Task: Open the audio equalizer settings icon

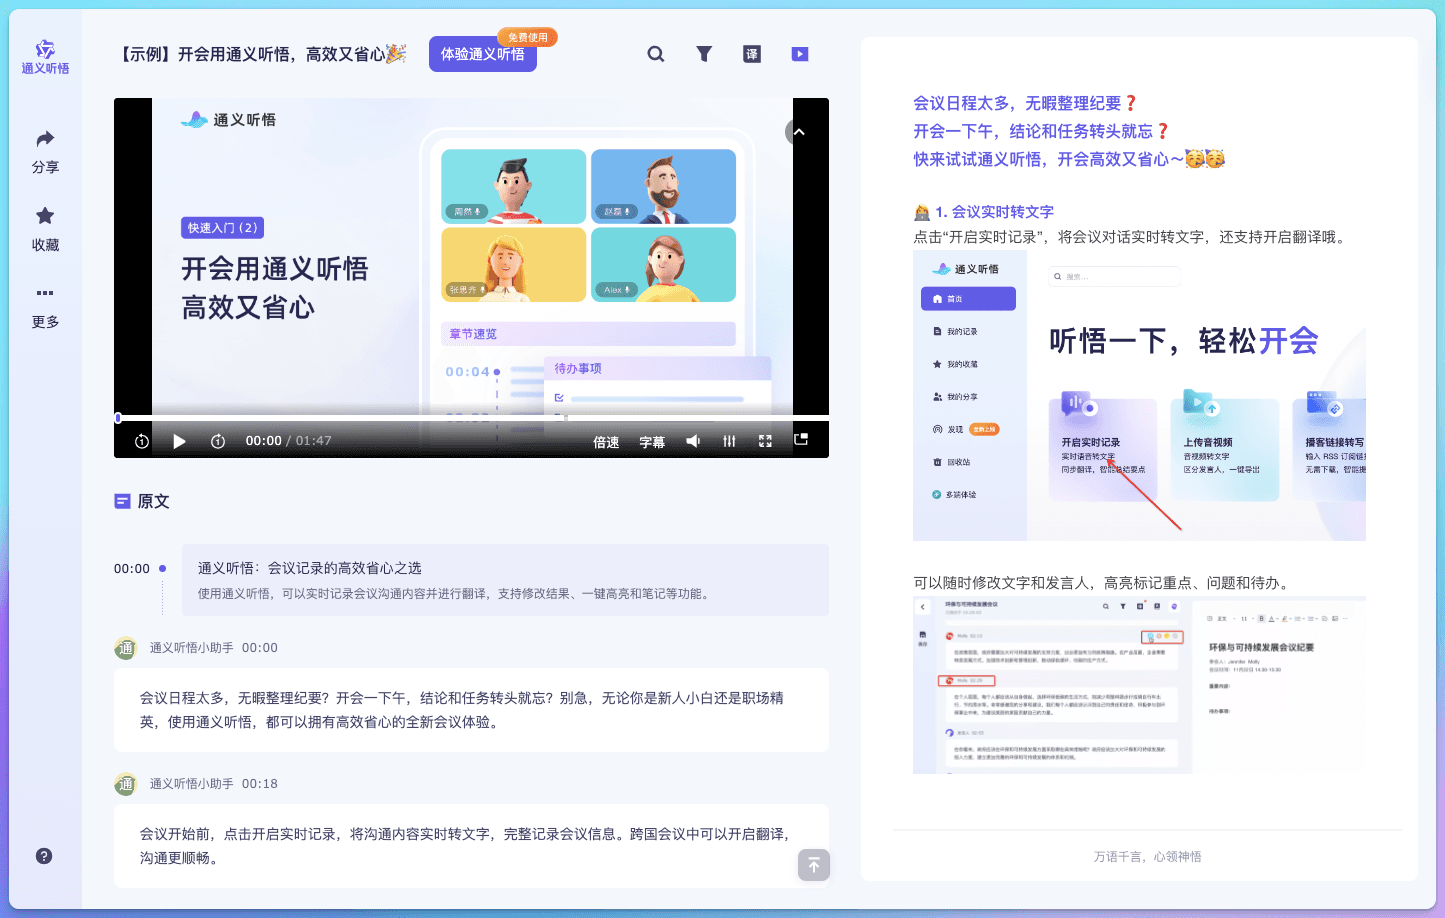Action: coord(729,441)
